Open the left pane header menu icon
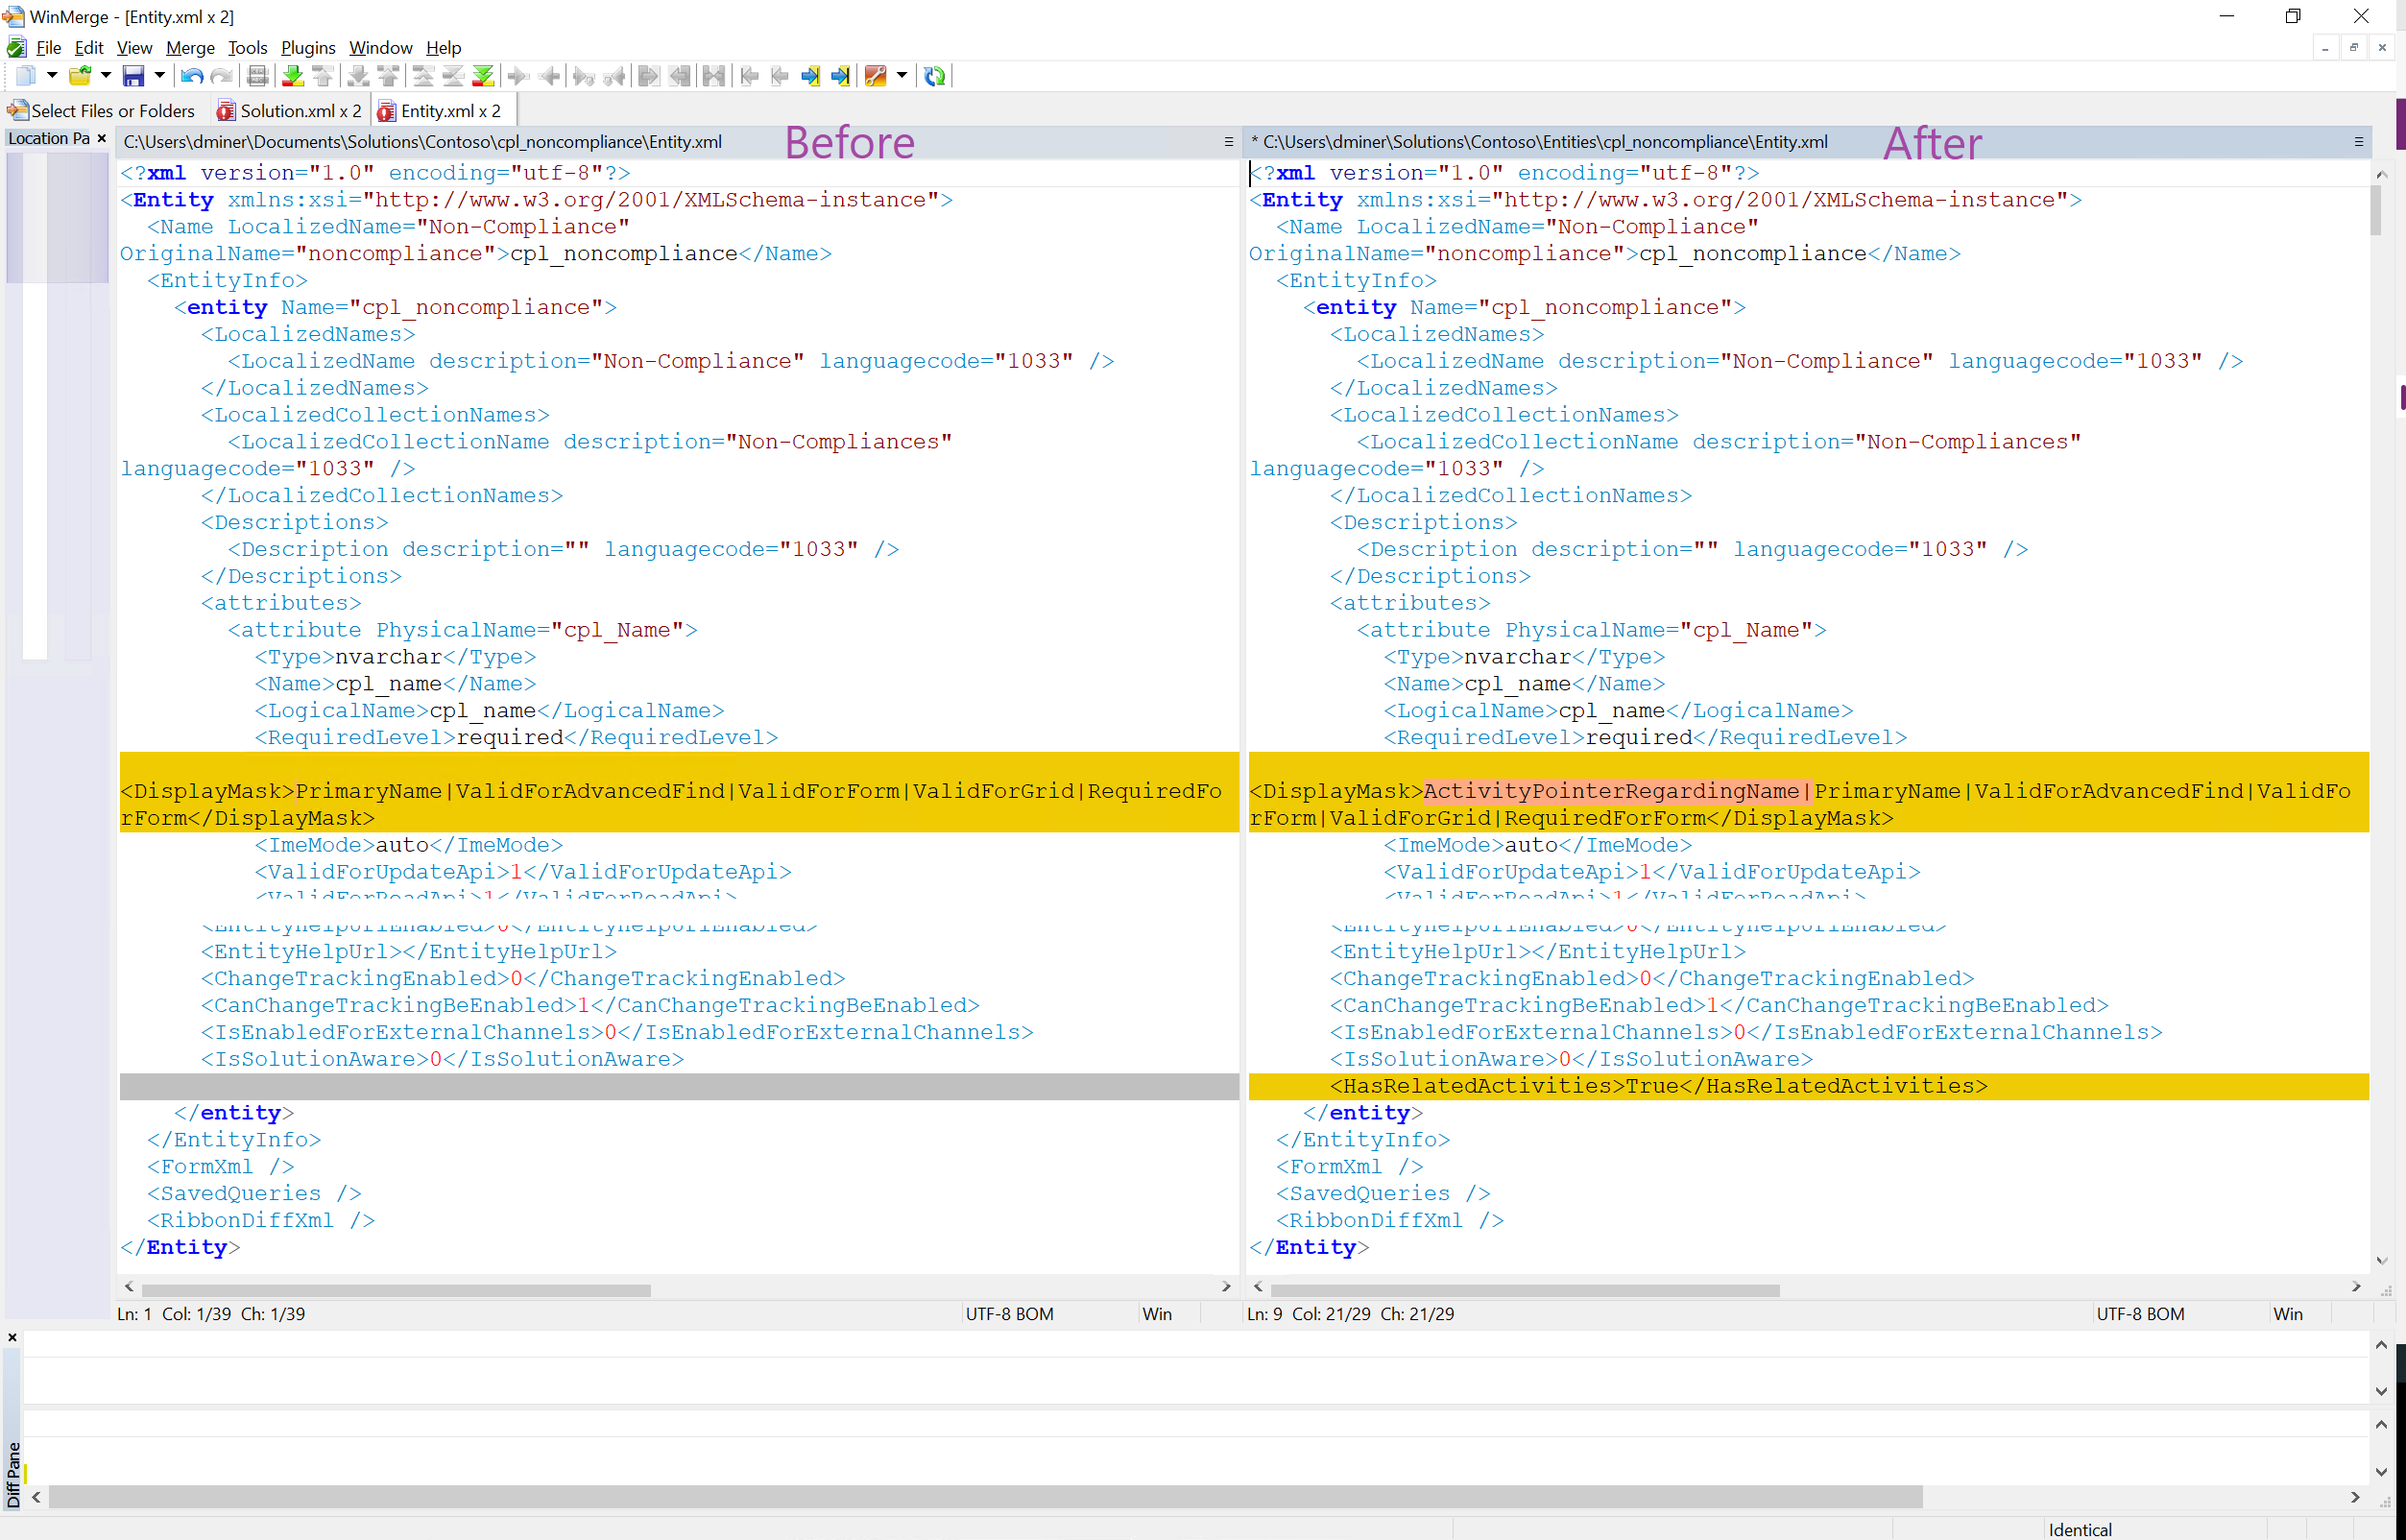This screenshot has height=1540, width=2406. pos(1229,142)
